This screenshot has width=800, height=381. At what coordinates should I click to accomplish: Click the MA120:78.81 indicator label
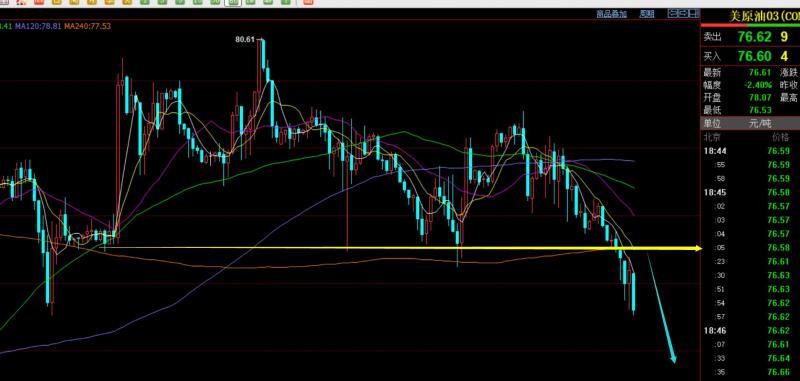pyautogui.click(x=38, y=26)
